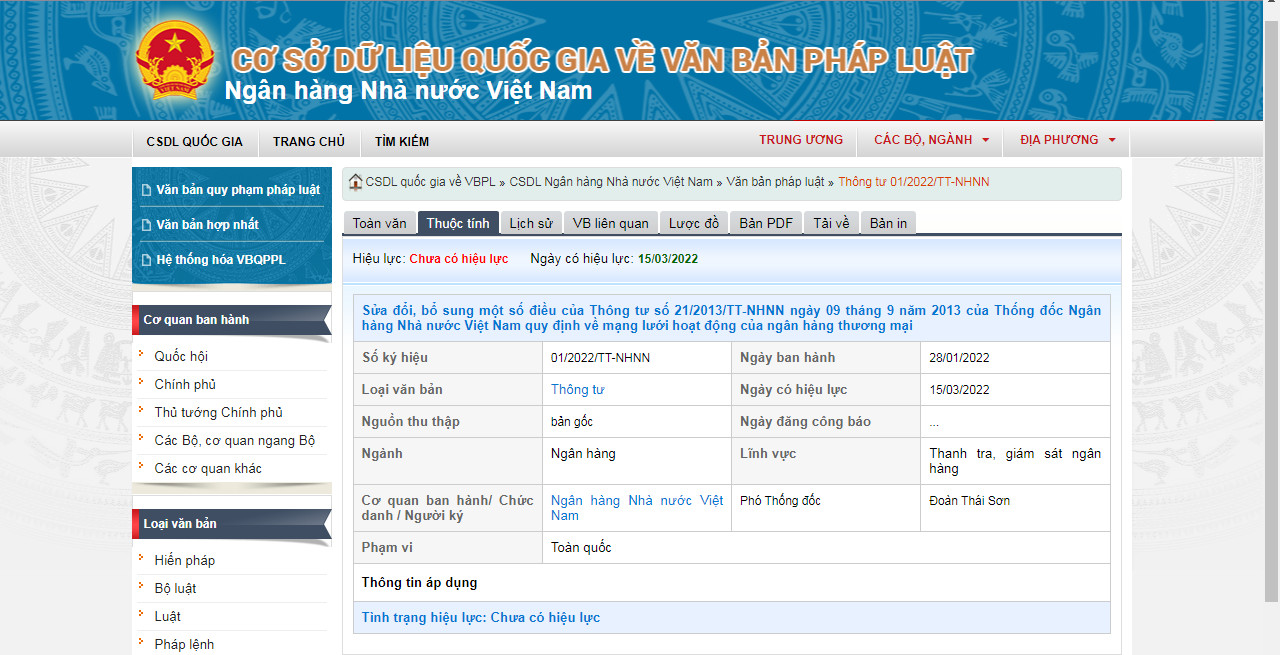Click the Loại văn bản sidebar header
The width and height of the screenshot is (1280, 655).
231,524
